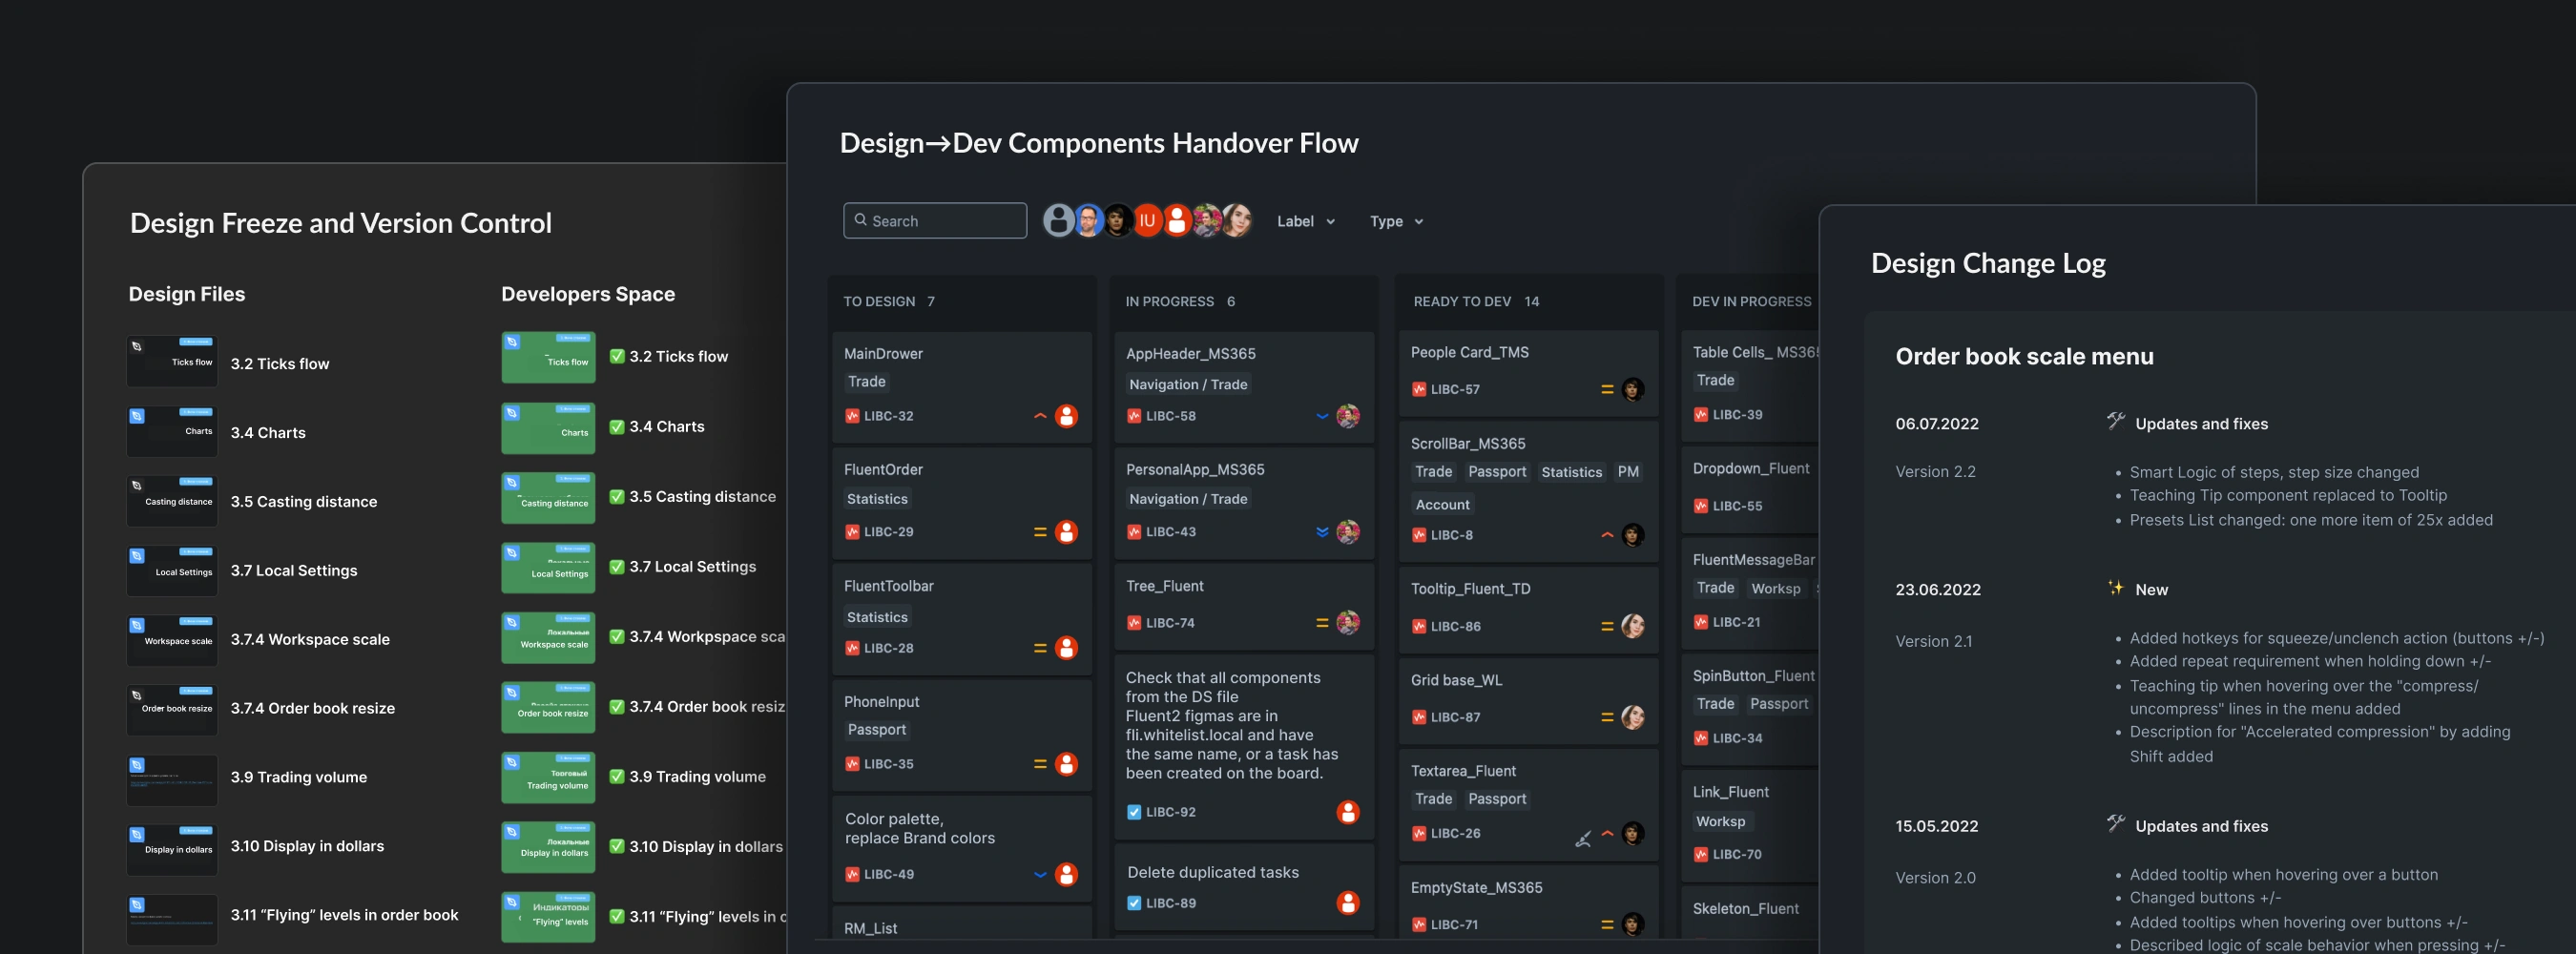Toggle the blue task checkbox on LIBC-89

click(1134, 903)
